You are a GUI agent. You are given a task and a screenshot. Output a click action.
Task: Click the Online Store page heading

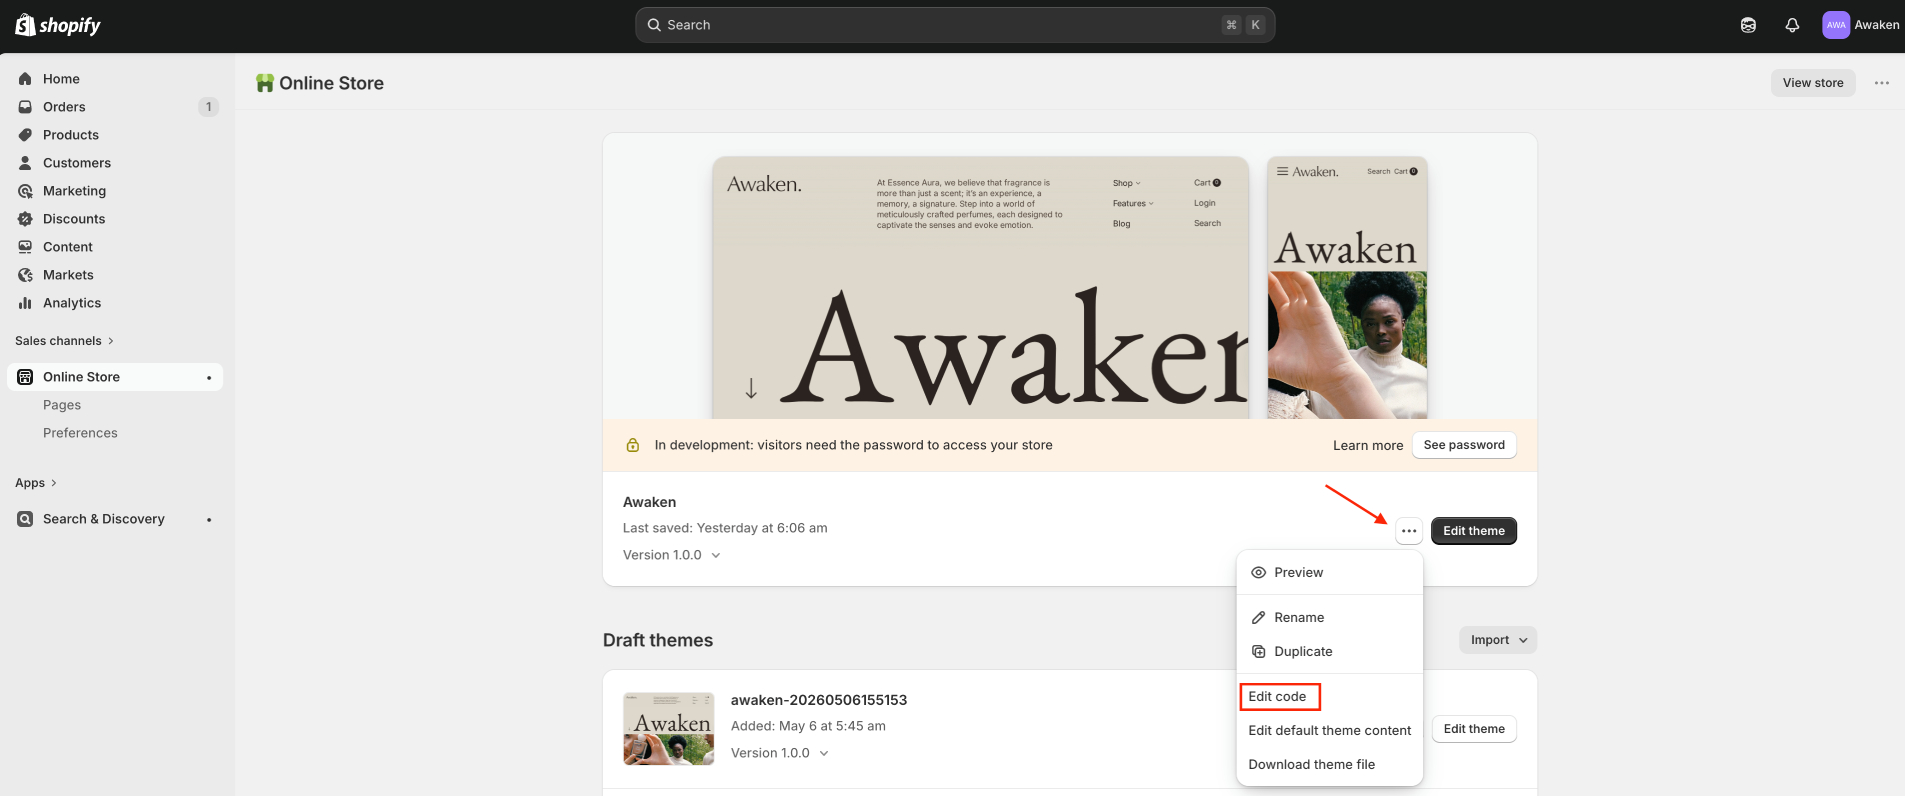point(331,83)
